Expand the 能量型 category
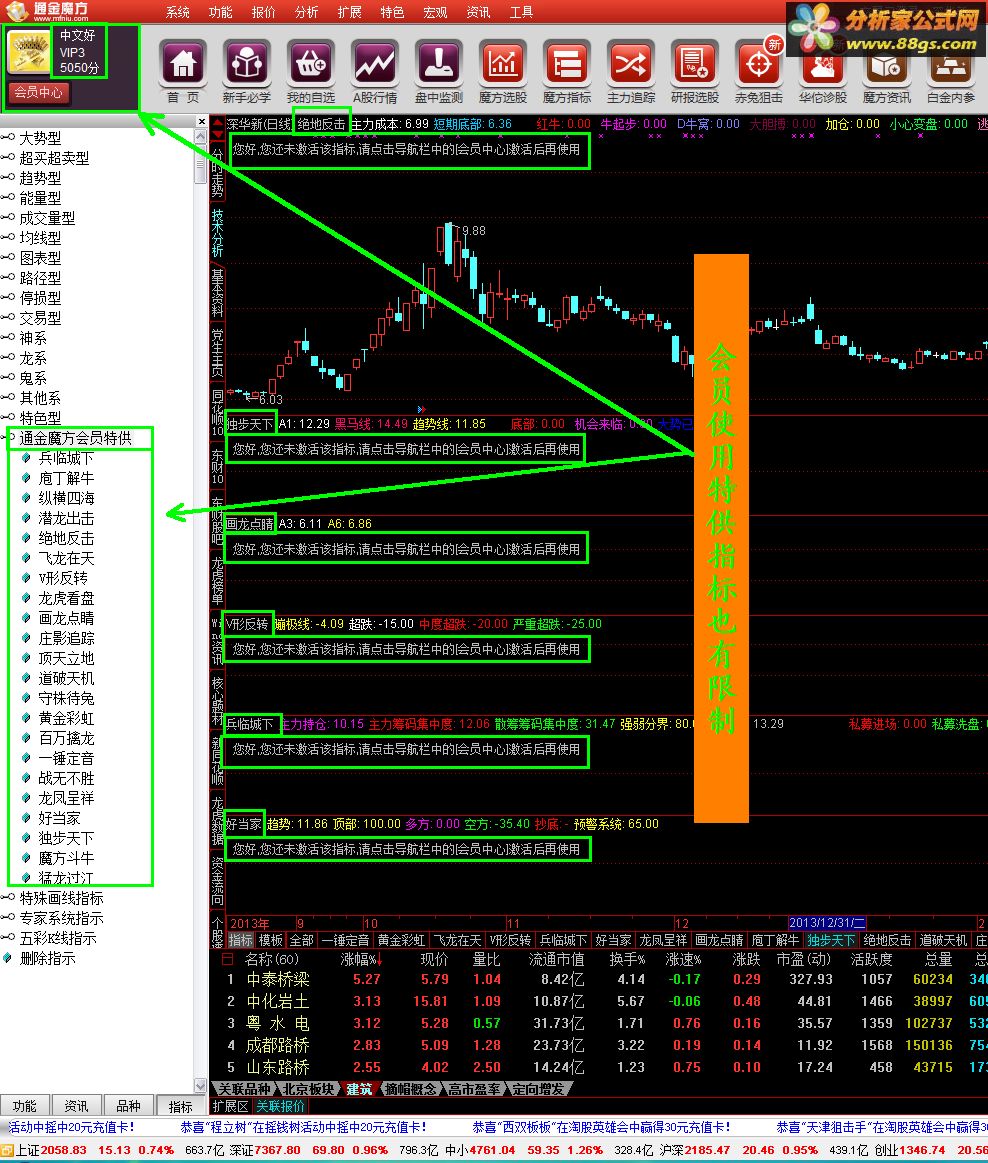The height and width of the screenshot is (1163, 988). point(40,198)
